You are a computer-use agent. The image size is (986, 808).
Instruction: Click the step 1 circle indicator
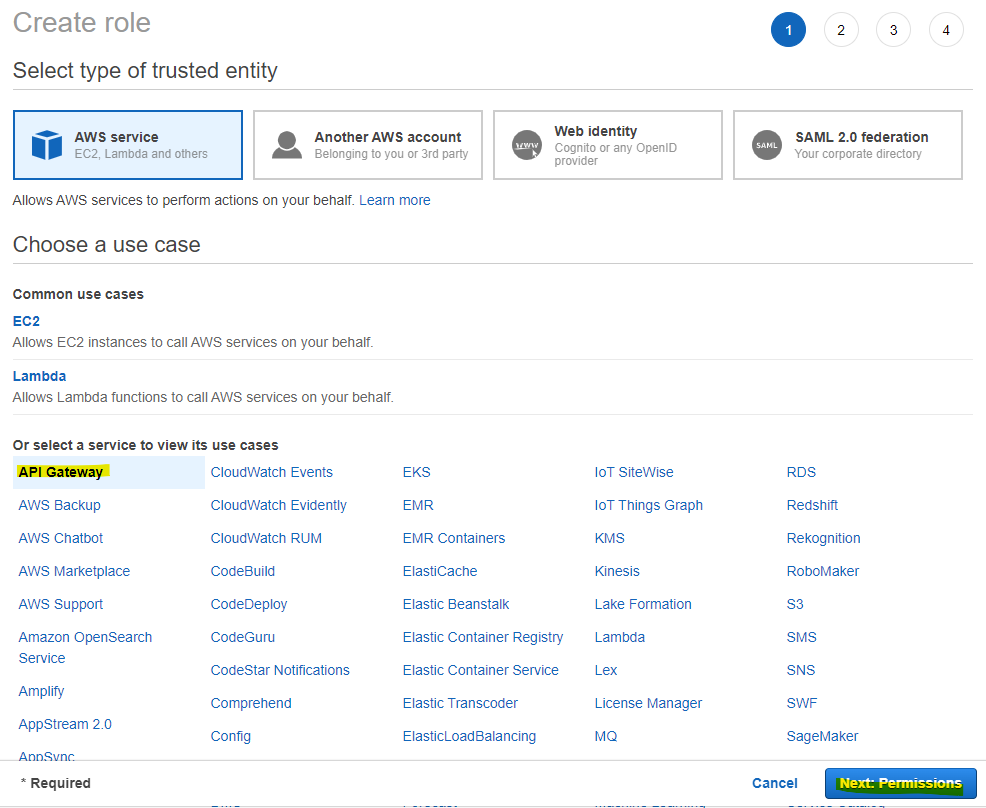click(788, 29)
